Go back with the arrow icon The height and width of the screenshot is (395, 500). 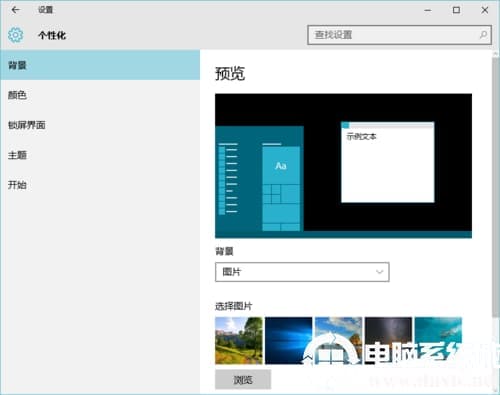(15, 10)
